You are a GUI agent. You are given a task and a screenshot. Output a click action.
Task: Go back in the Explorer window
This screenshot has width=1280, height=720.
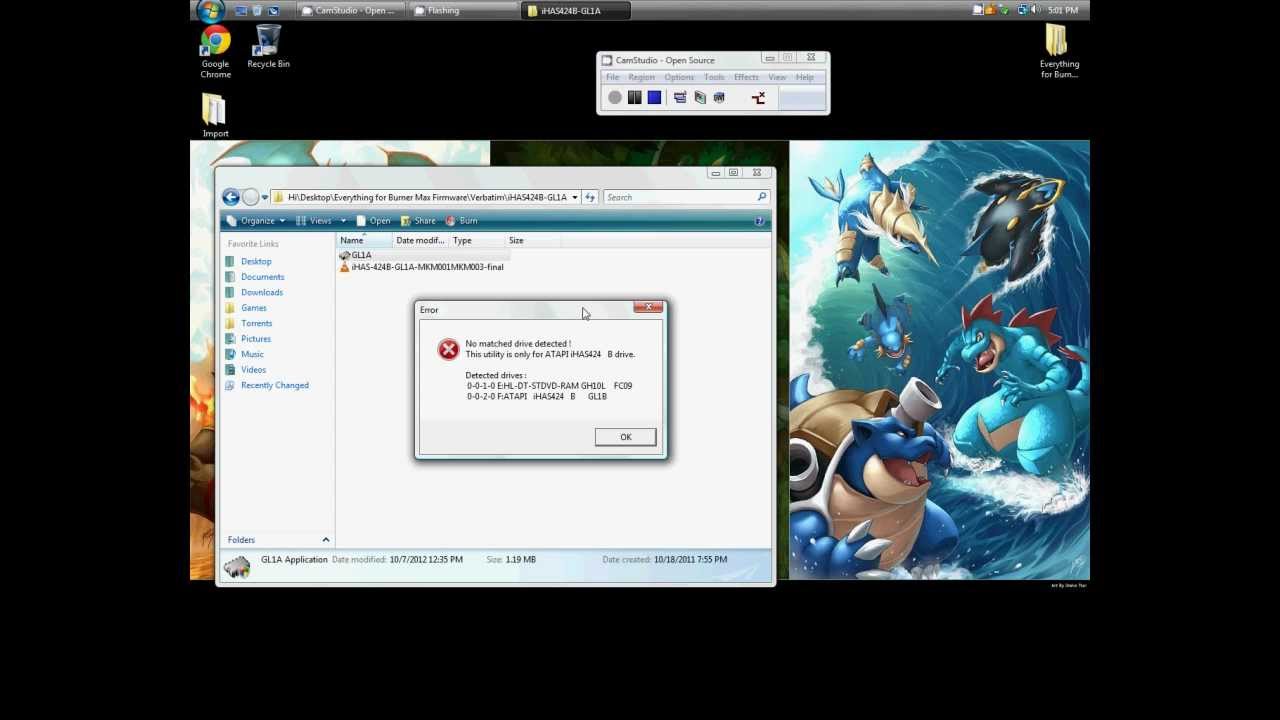[x=231, y=197]
